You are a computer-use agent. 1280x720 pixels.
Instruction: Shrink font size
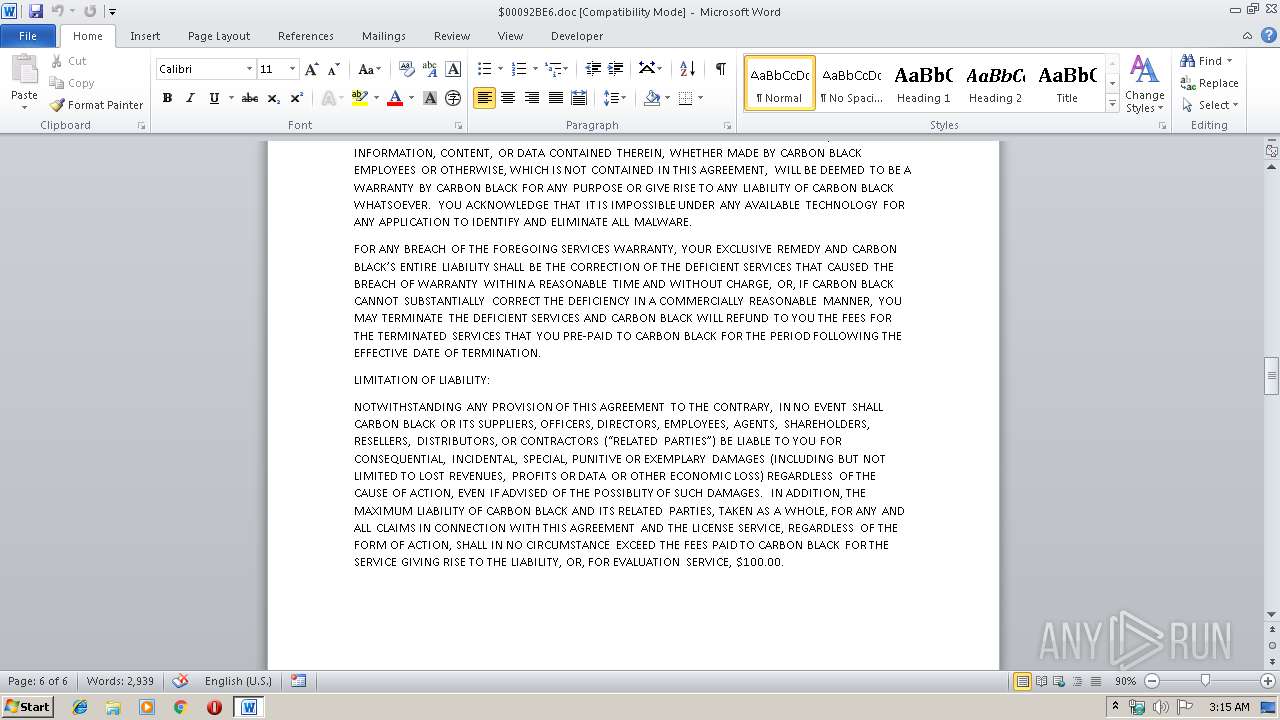[x=334, y=69]
